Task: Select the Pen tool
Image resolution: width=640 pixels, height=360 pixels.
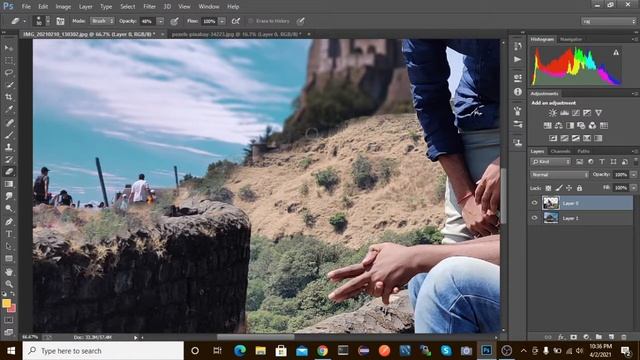Action: (x=9, y=222)
